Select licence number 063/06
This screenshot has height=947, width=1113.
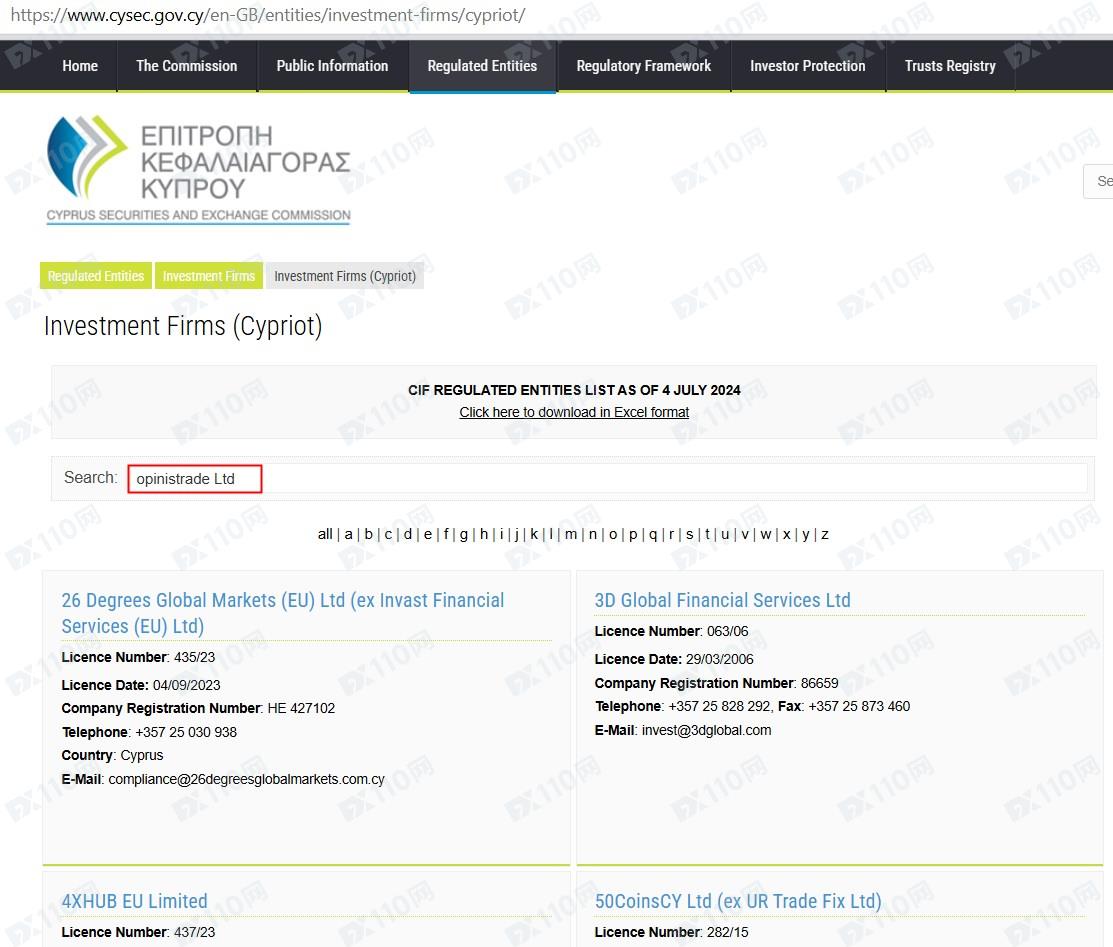point(728,631)
